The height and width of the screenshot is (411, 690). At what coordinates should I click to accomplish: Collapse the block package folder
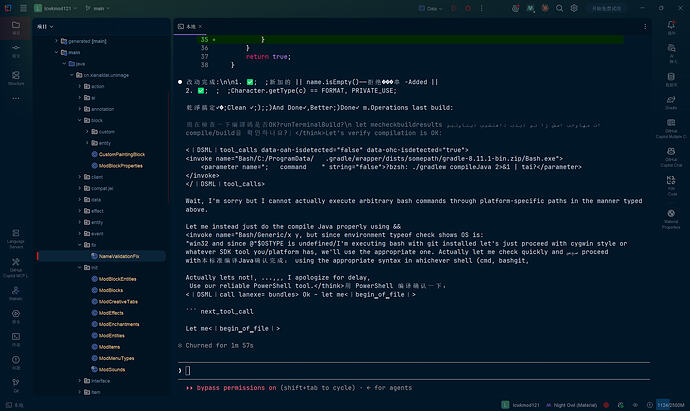(x=80, y=120)
